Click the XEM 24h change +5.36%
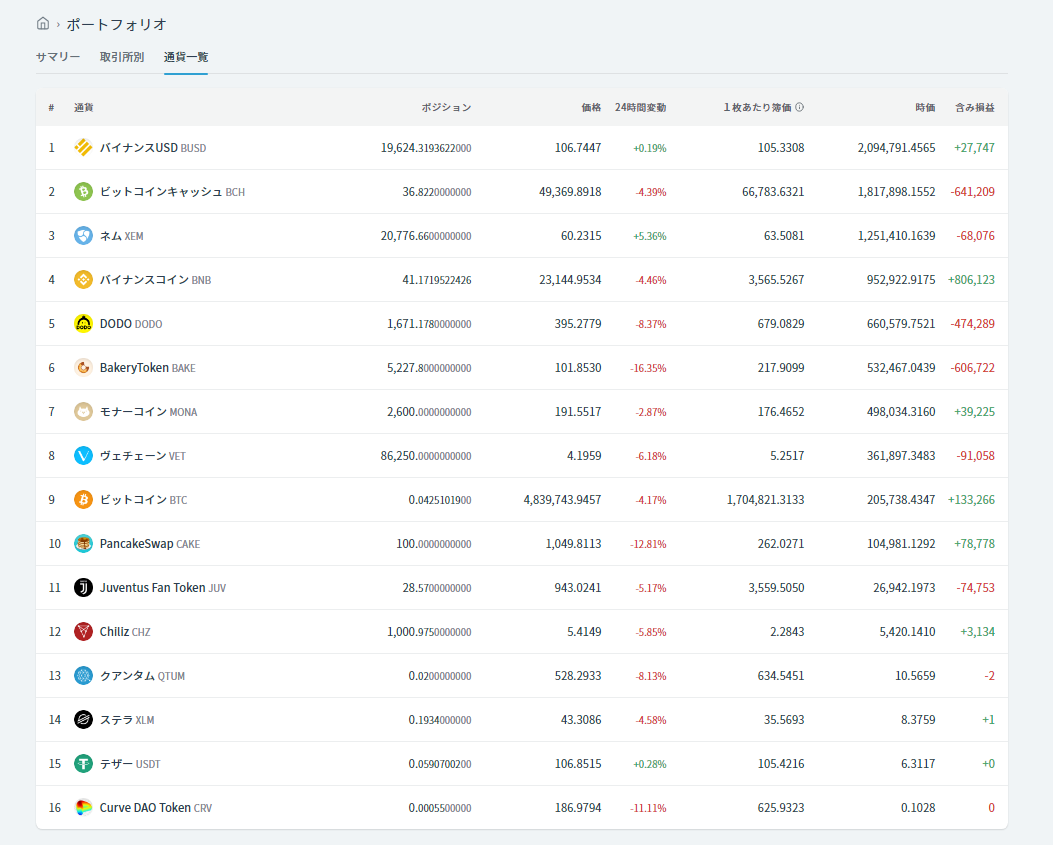The height and width of the screenshot is (845, 1053). pos(649,236)
